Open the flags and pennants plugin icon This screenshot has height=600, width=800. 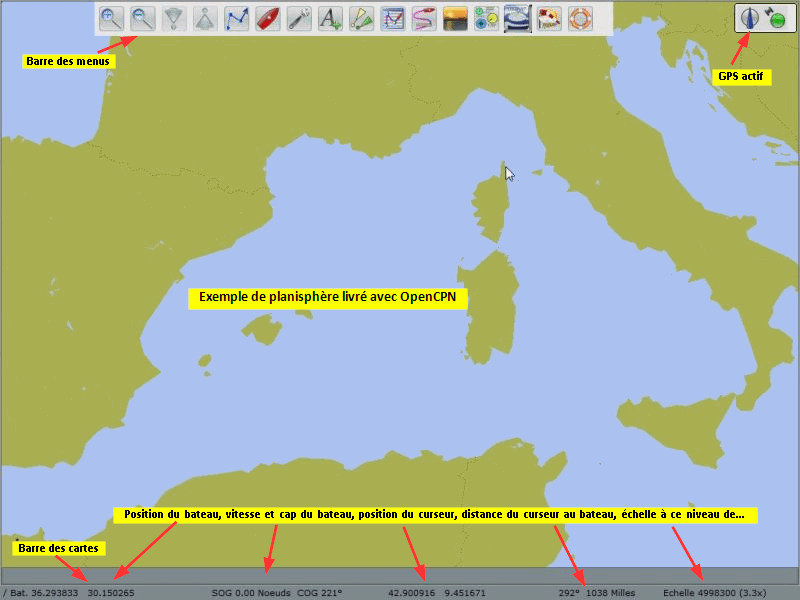click(x=549, y=19)
